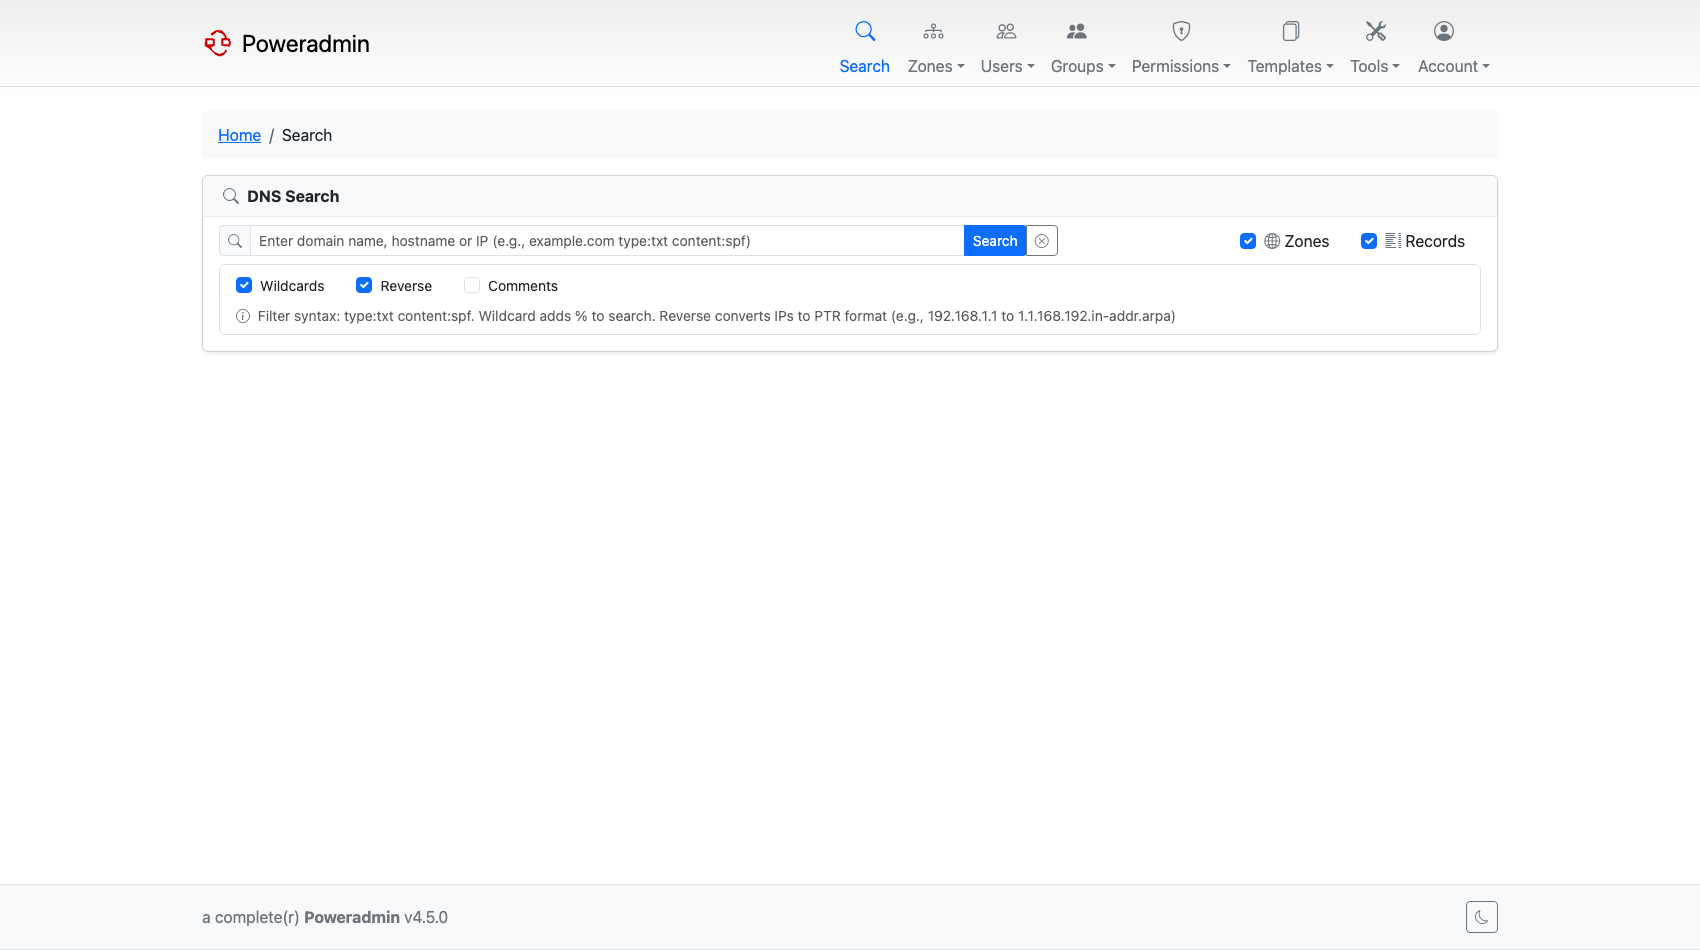This screenshot has width=1700, height=950.
Task: Click the list icon beside Records checkbox
Action: click(x=1393, y=241)
